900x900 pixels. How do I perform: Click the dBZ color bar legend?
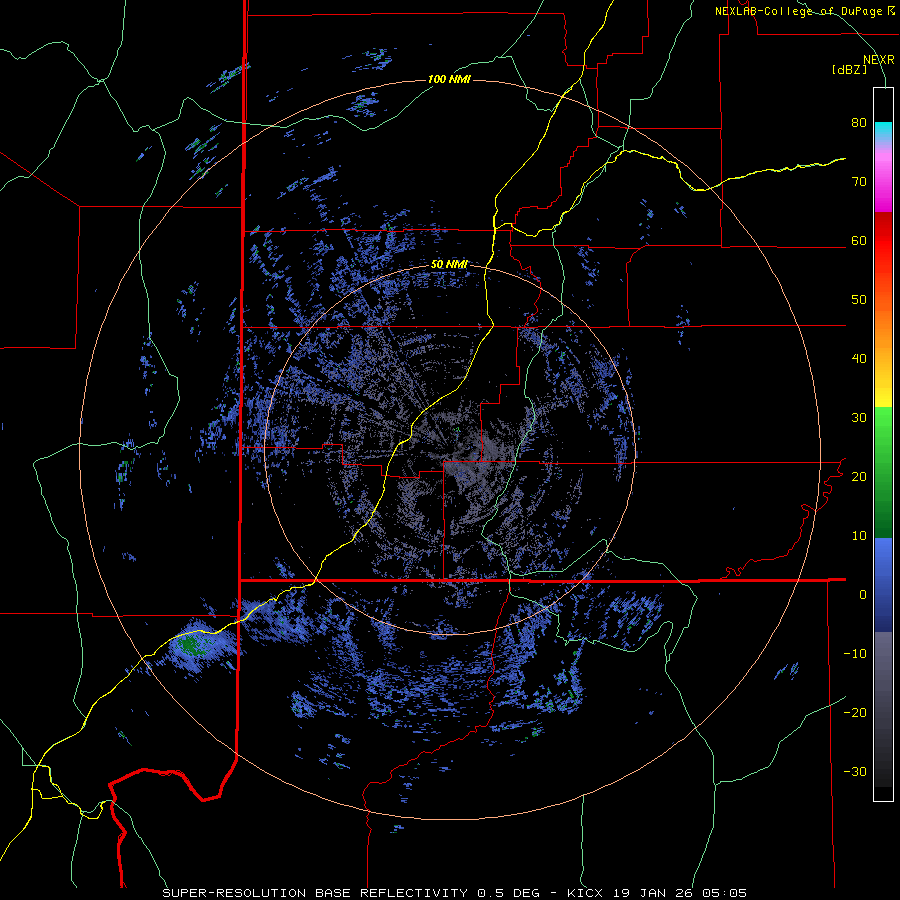pos(883,444)
